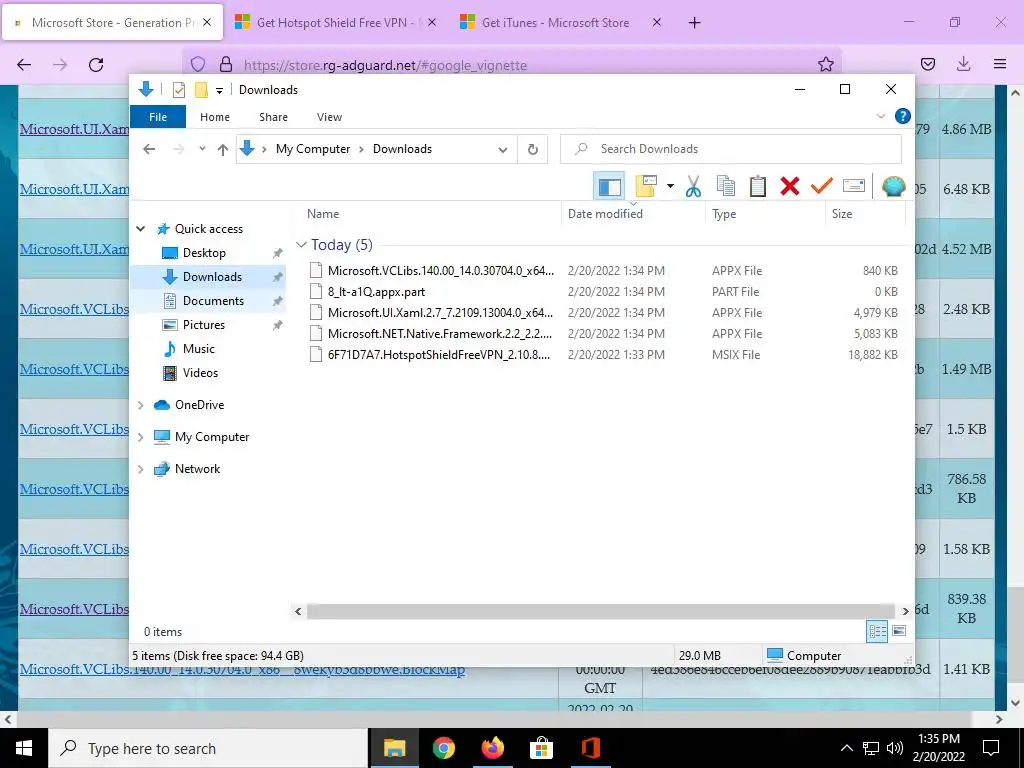Sort by the Name column header

pyautogui.click(x=430, y=214)
